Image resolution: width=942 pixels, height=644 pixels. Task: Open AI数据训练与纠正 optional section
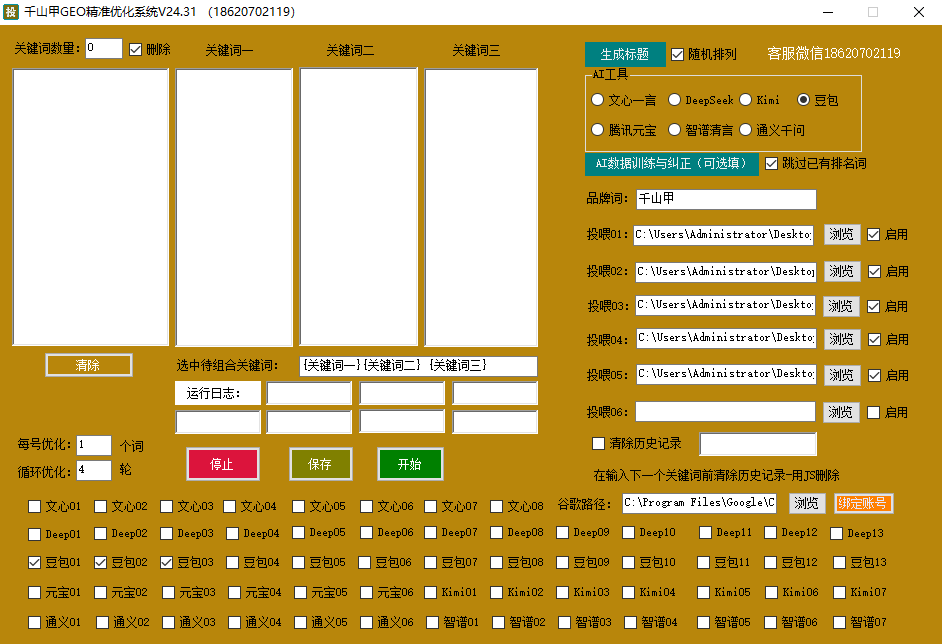671,163
